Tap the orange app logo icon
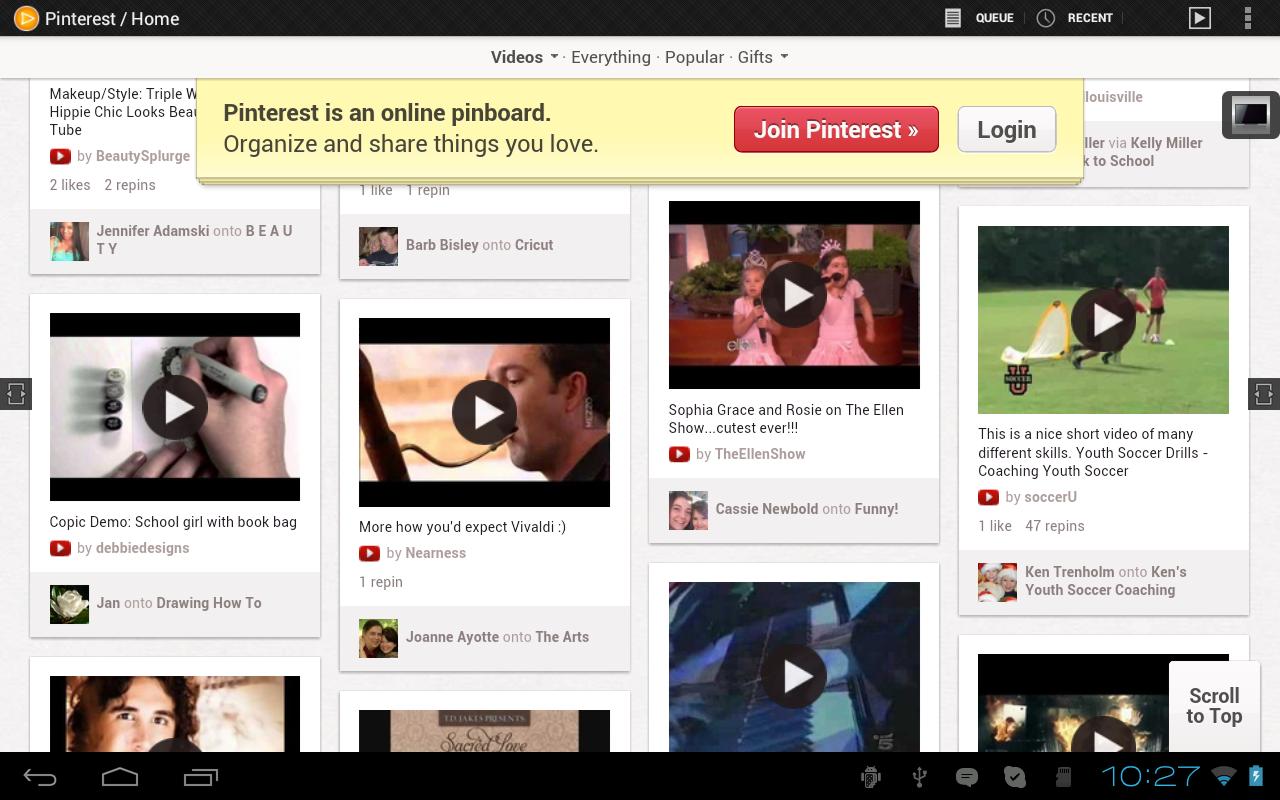The width and height of the screenshot is (1280, 800). pos(26,18)
